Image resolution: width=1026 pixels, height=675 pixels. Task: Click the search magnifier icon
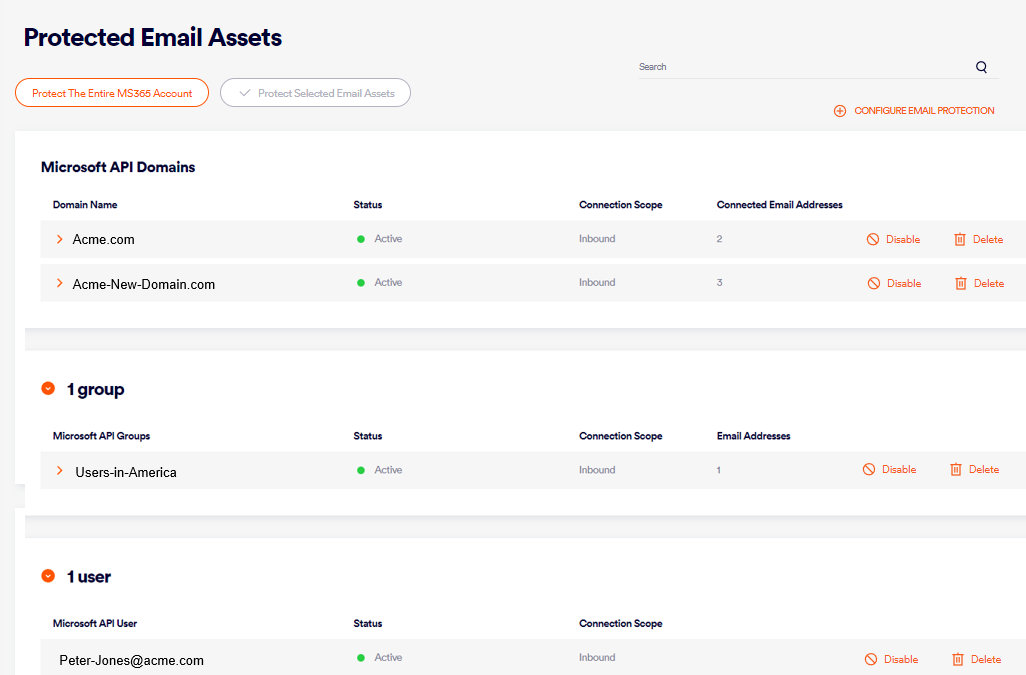981,67
